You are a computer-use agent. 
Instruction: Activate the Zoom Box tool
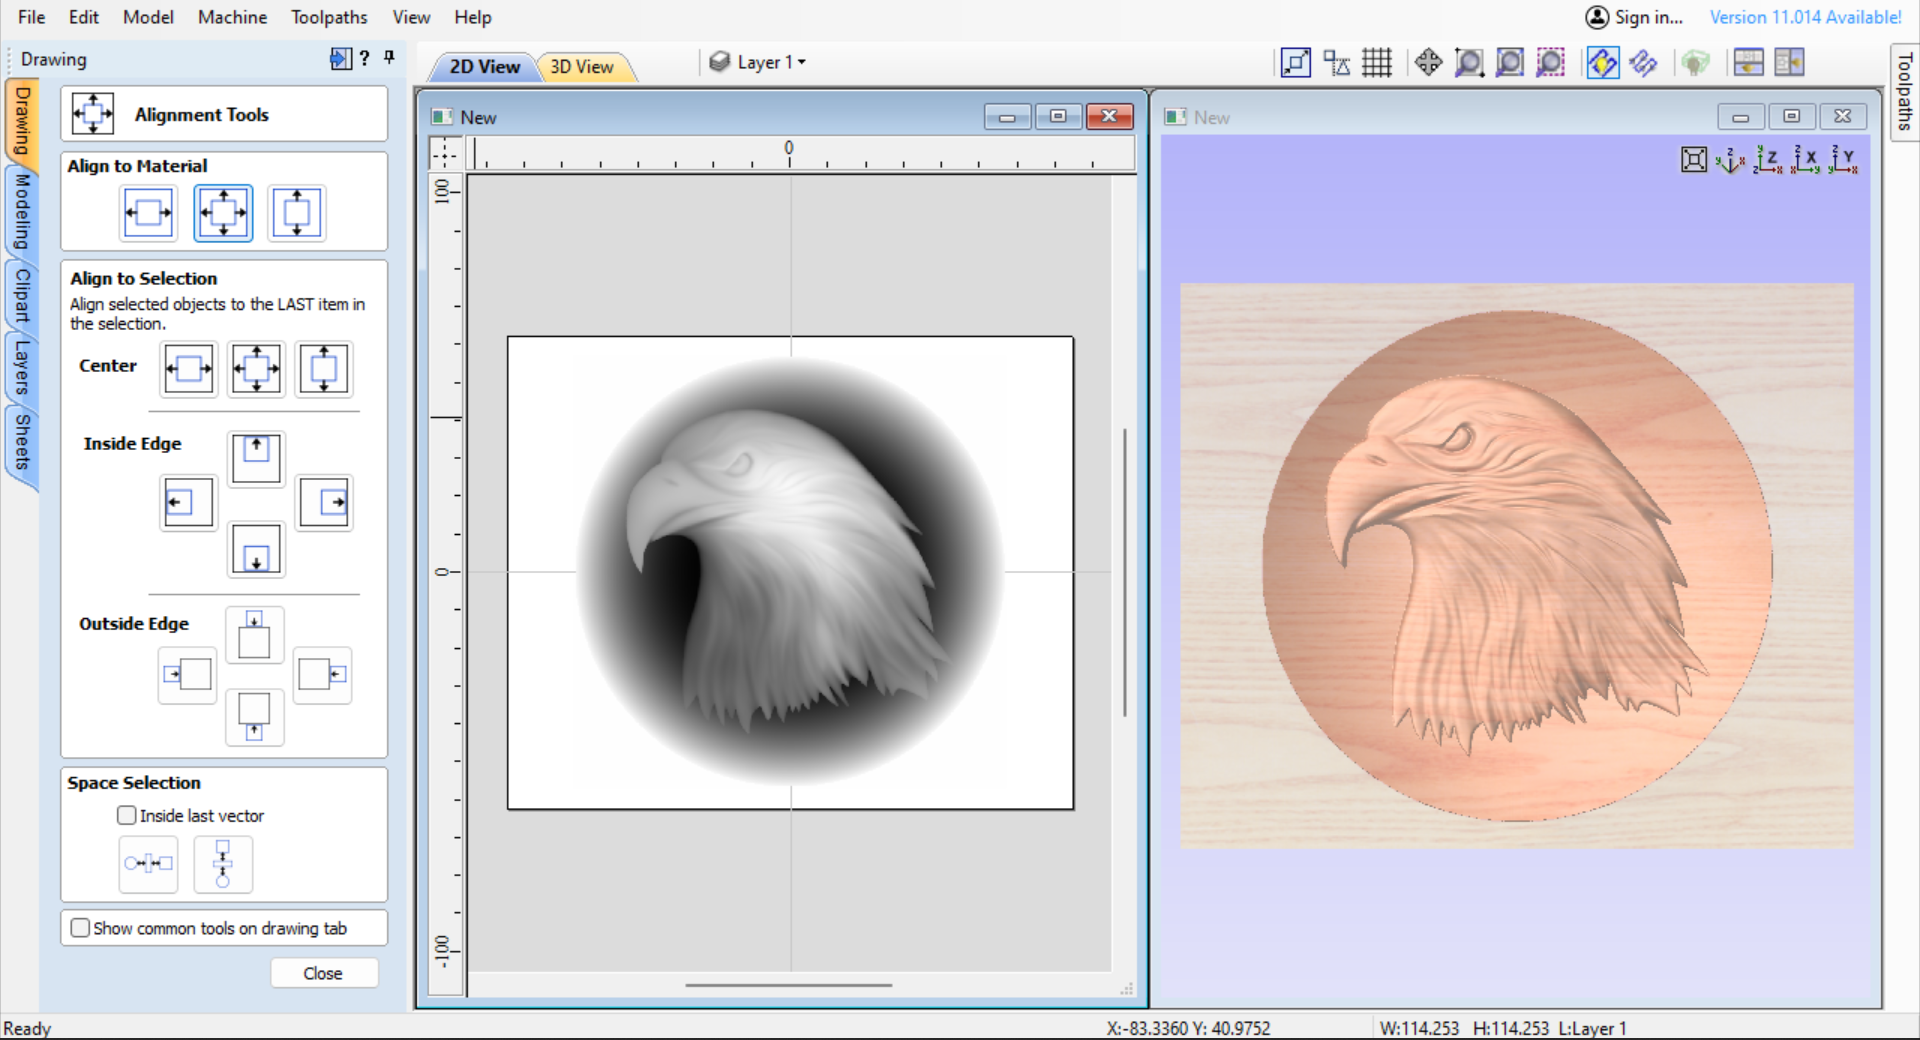(1469, 62)
